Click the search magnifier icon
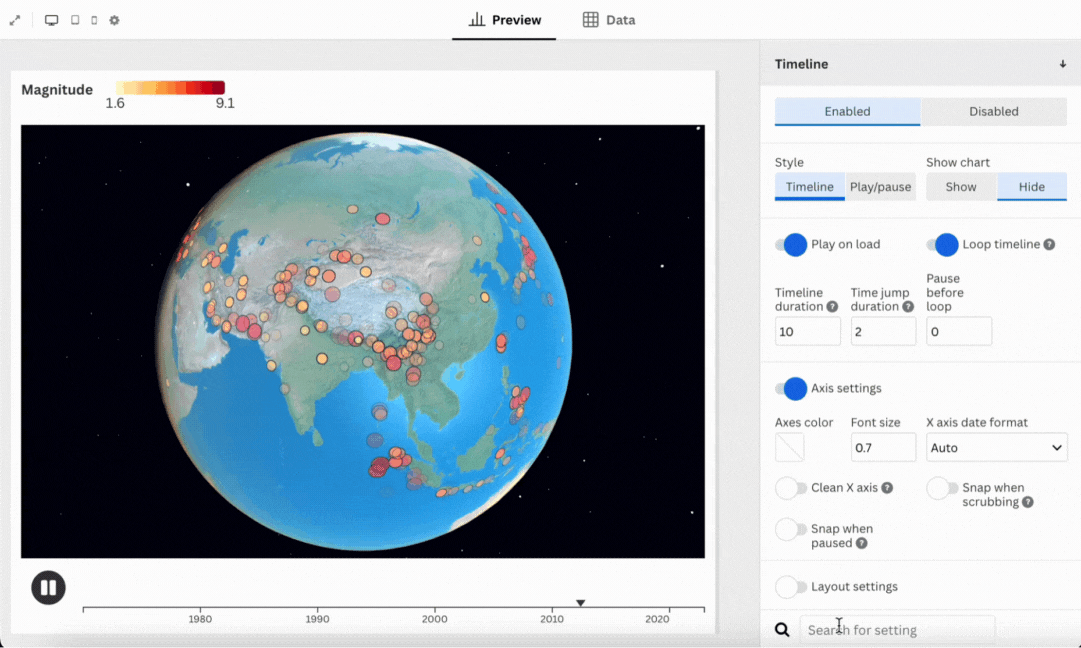The height and width of the screenshot is (648, 1081). point(782,630)
